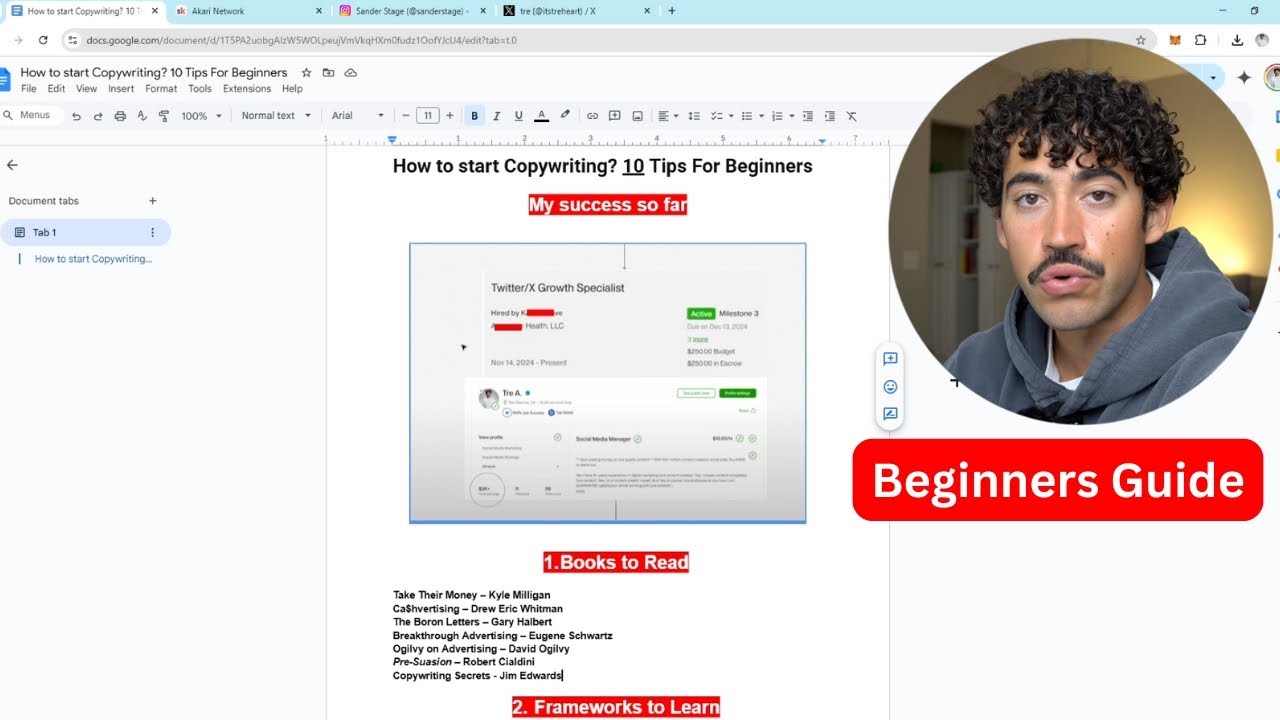Open the highlight color picker

[565, 116]
